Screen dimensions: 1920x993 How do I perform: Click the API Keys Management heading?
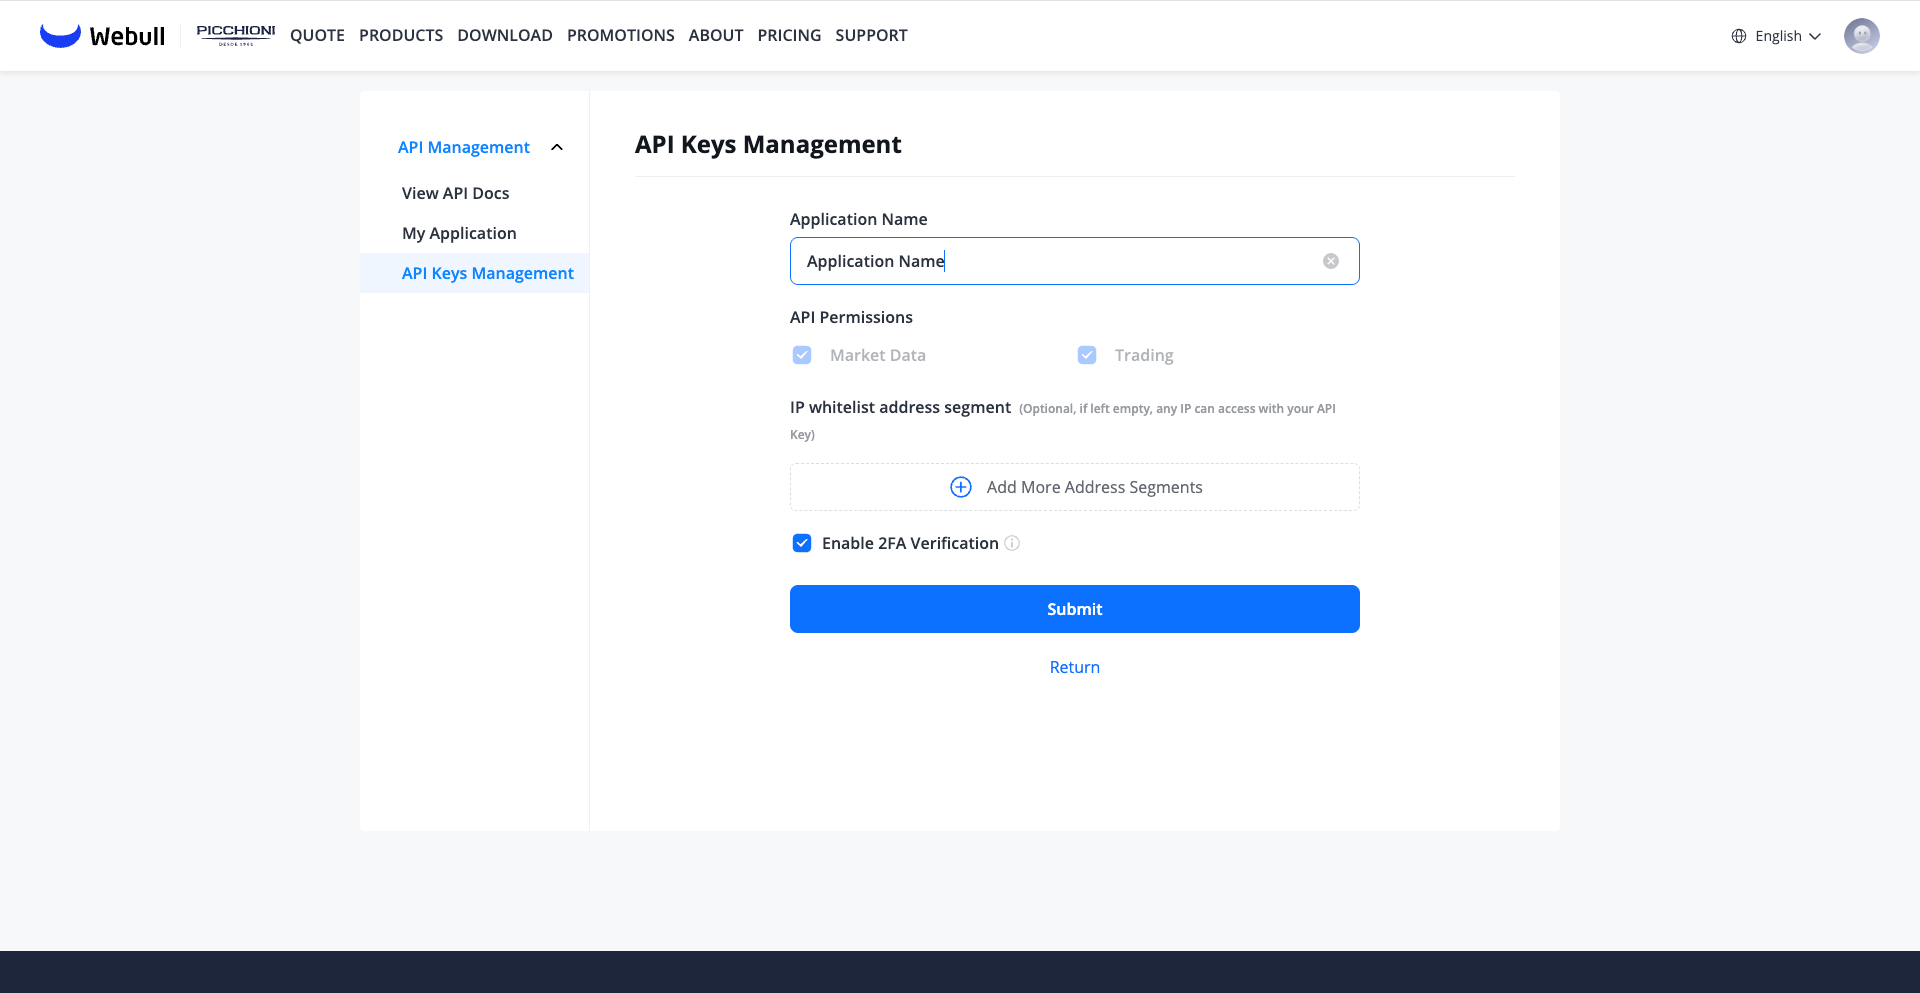768,145
